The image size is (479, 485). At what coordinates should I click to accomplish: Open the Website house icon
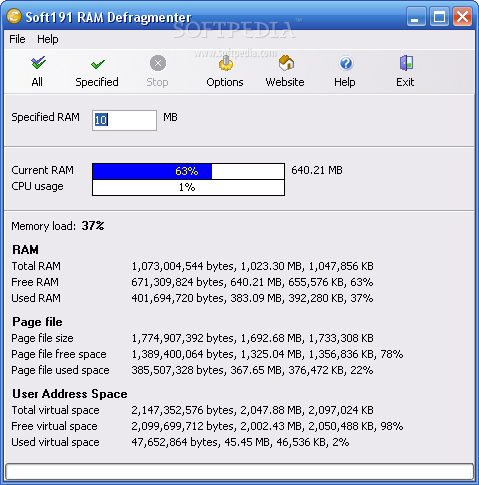click(286, 63)
